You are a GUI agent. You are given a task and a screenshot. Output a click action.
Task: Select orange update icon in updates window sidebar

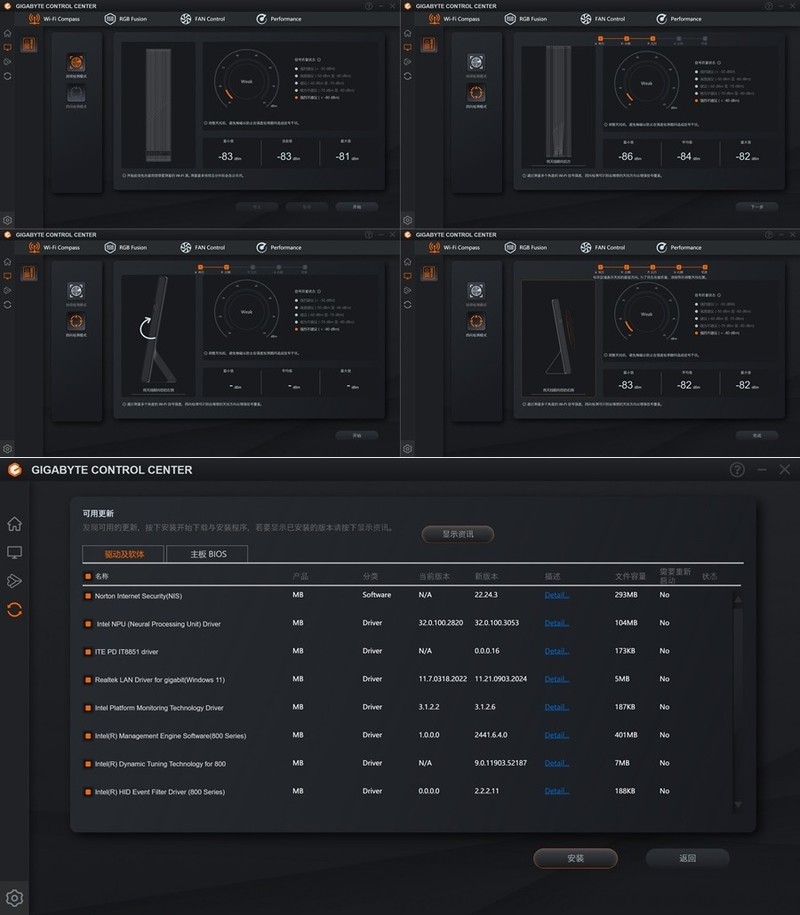point(15,610)
